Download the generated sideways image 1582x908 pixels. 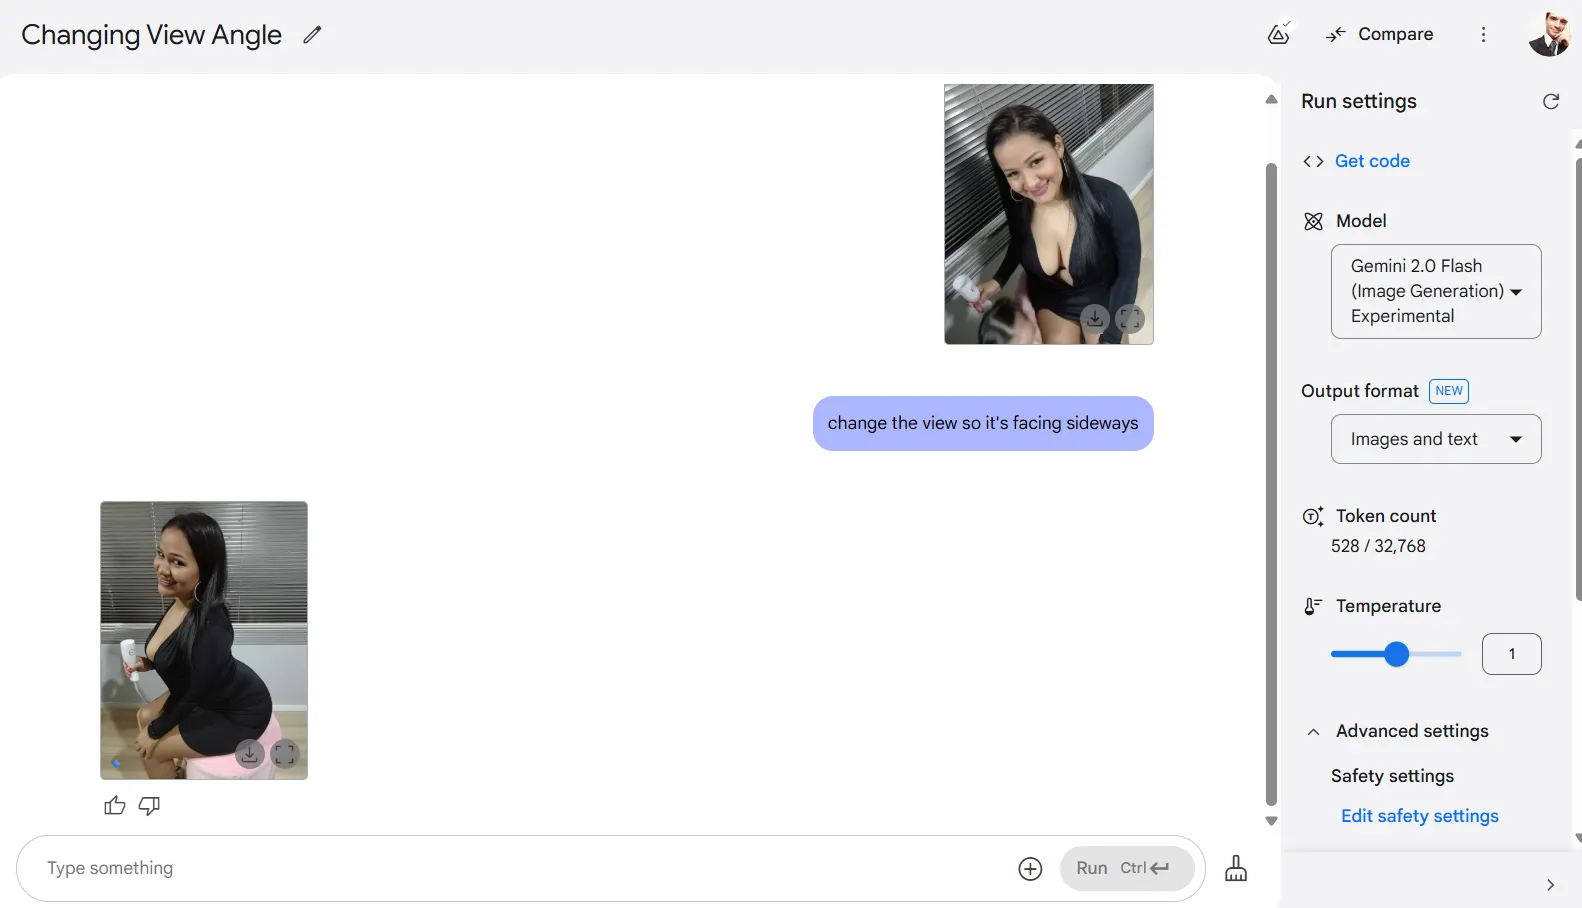coord(249,754)
